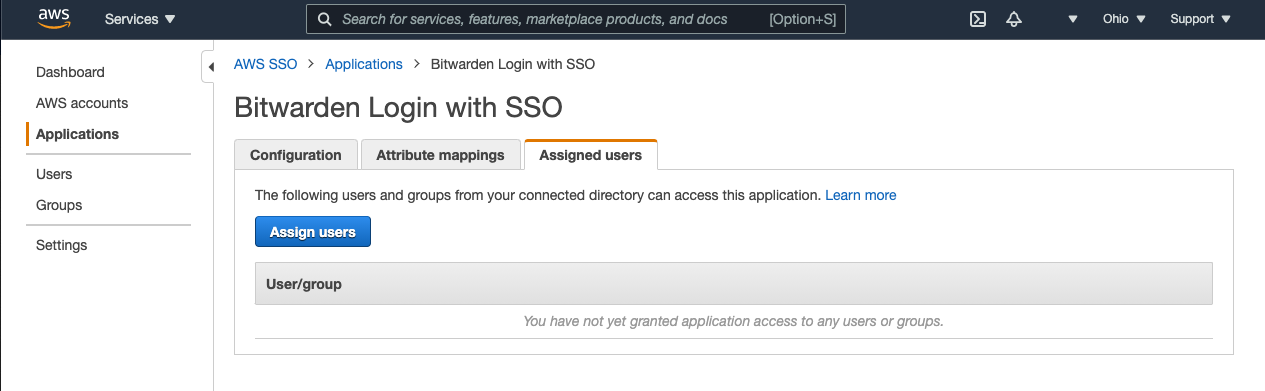Open the Services dropdown menu
The width and height of the screenshot is (1265, 391).
(140, 19)
